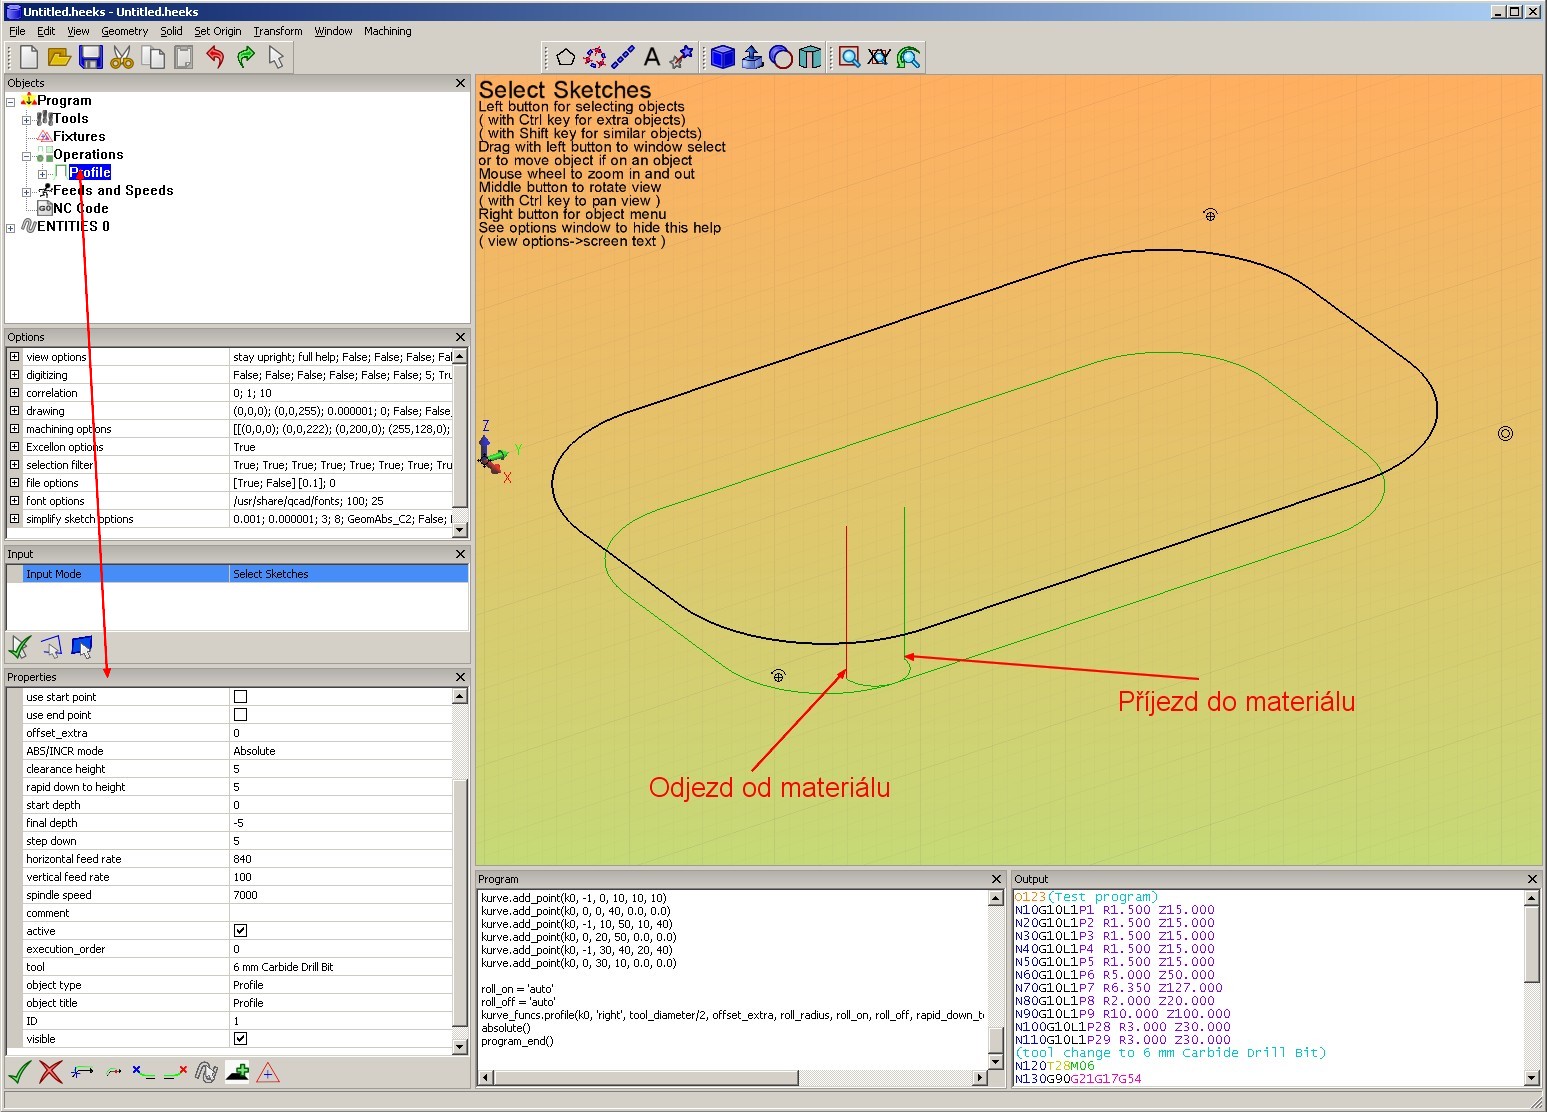Click the pentagon sketch tool icon

tap(565, 58)
